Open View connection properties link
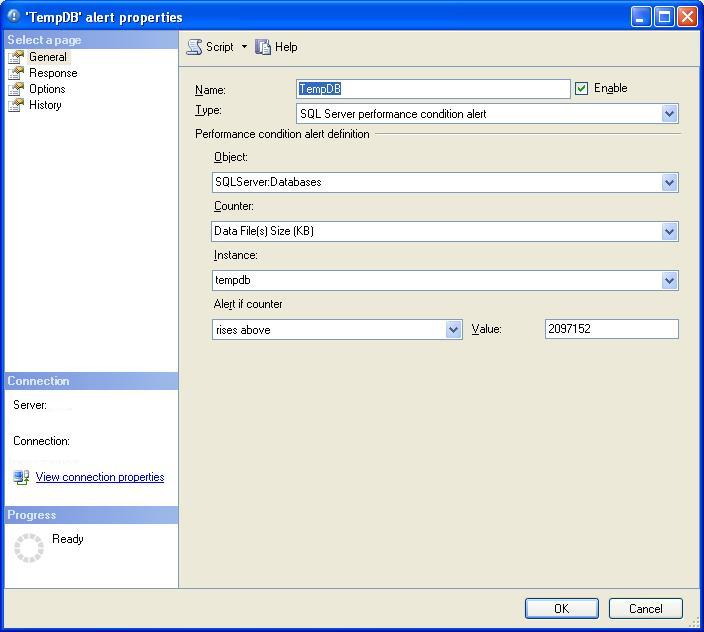 coord(100,477)
